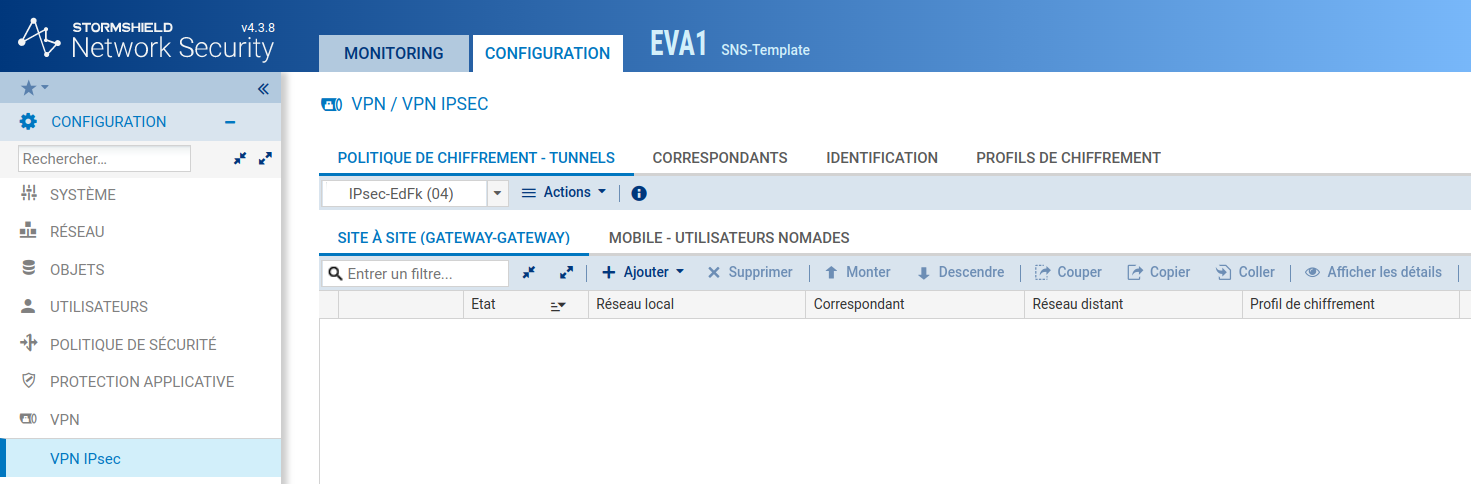The height and width of the screenshot is (484, 1471).
Task: Click the collapse-all icon in the sidebar search row
Action: click(240, 158)
